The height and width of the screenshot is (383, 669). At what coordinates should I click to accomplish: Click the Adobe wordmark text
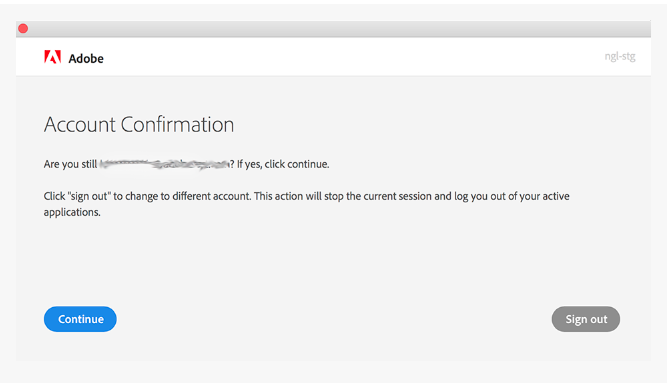86,58
